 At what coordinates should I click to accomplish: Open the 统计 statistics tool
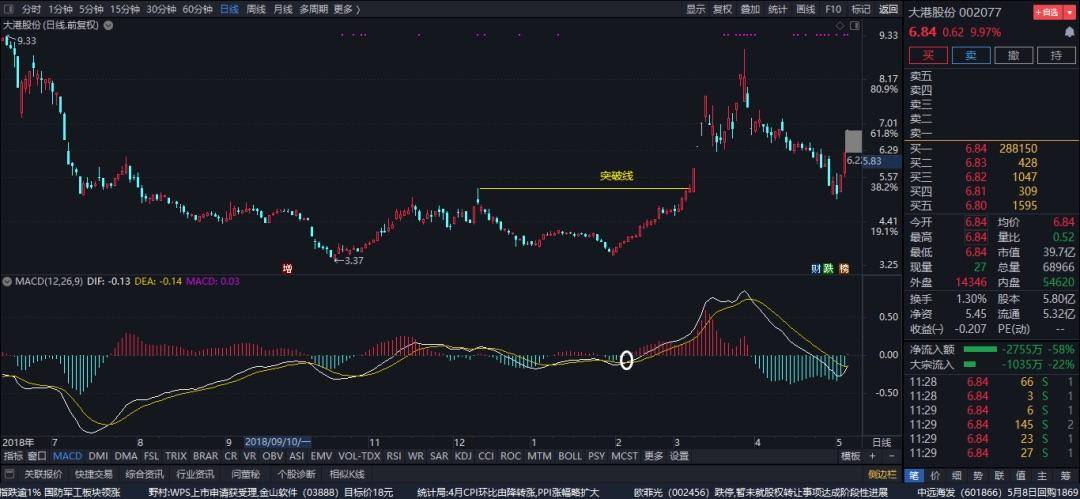[x=778, y=9]
